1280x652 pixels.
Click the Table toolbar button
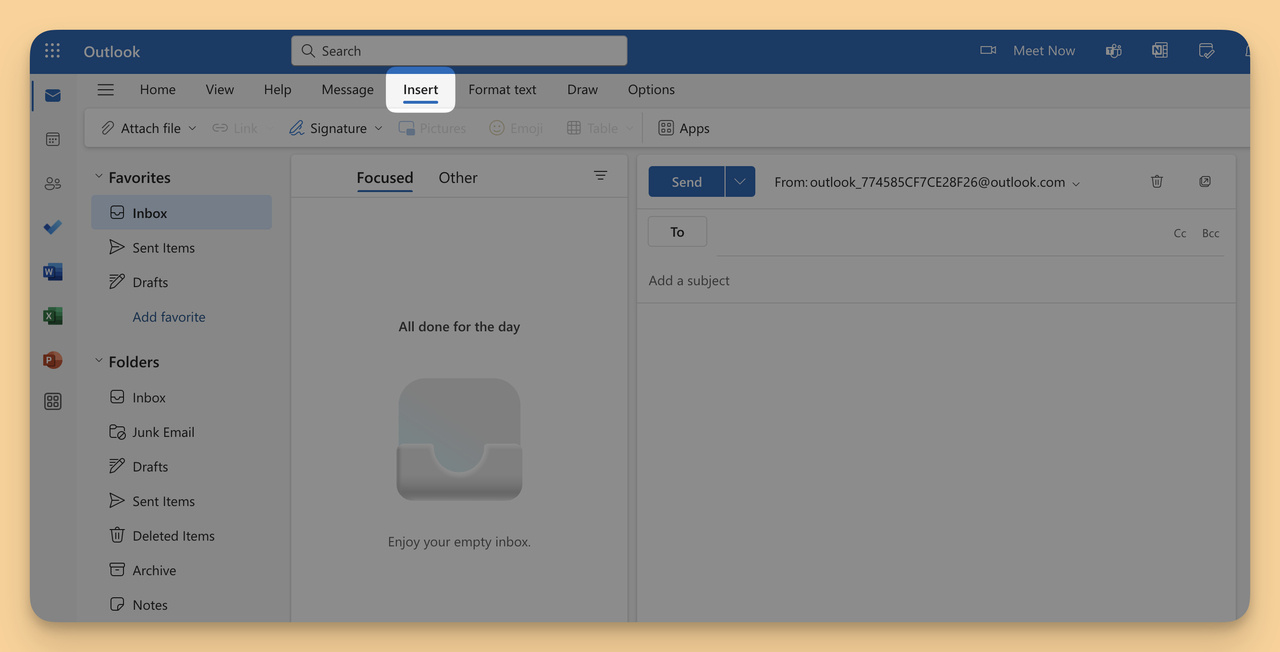592,128
